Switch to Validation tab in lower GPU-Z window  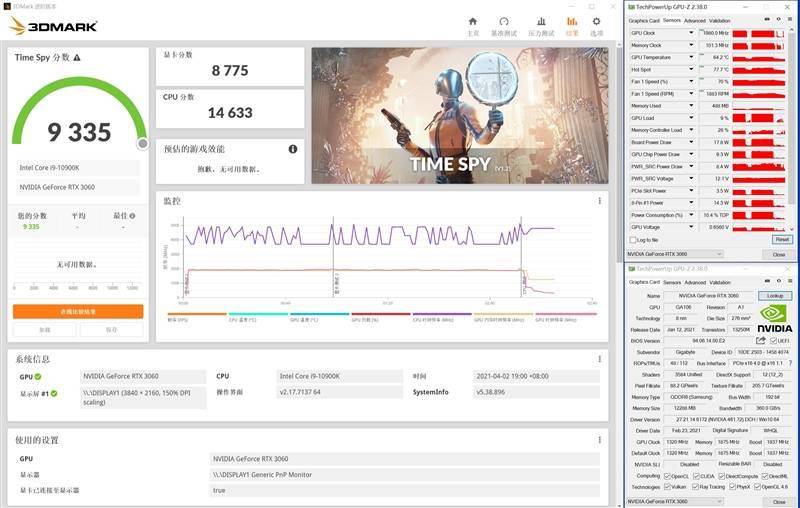pos(719,282)
